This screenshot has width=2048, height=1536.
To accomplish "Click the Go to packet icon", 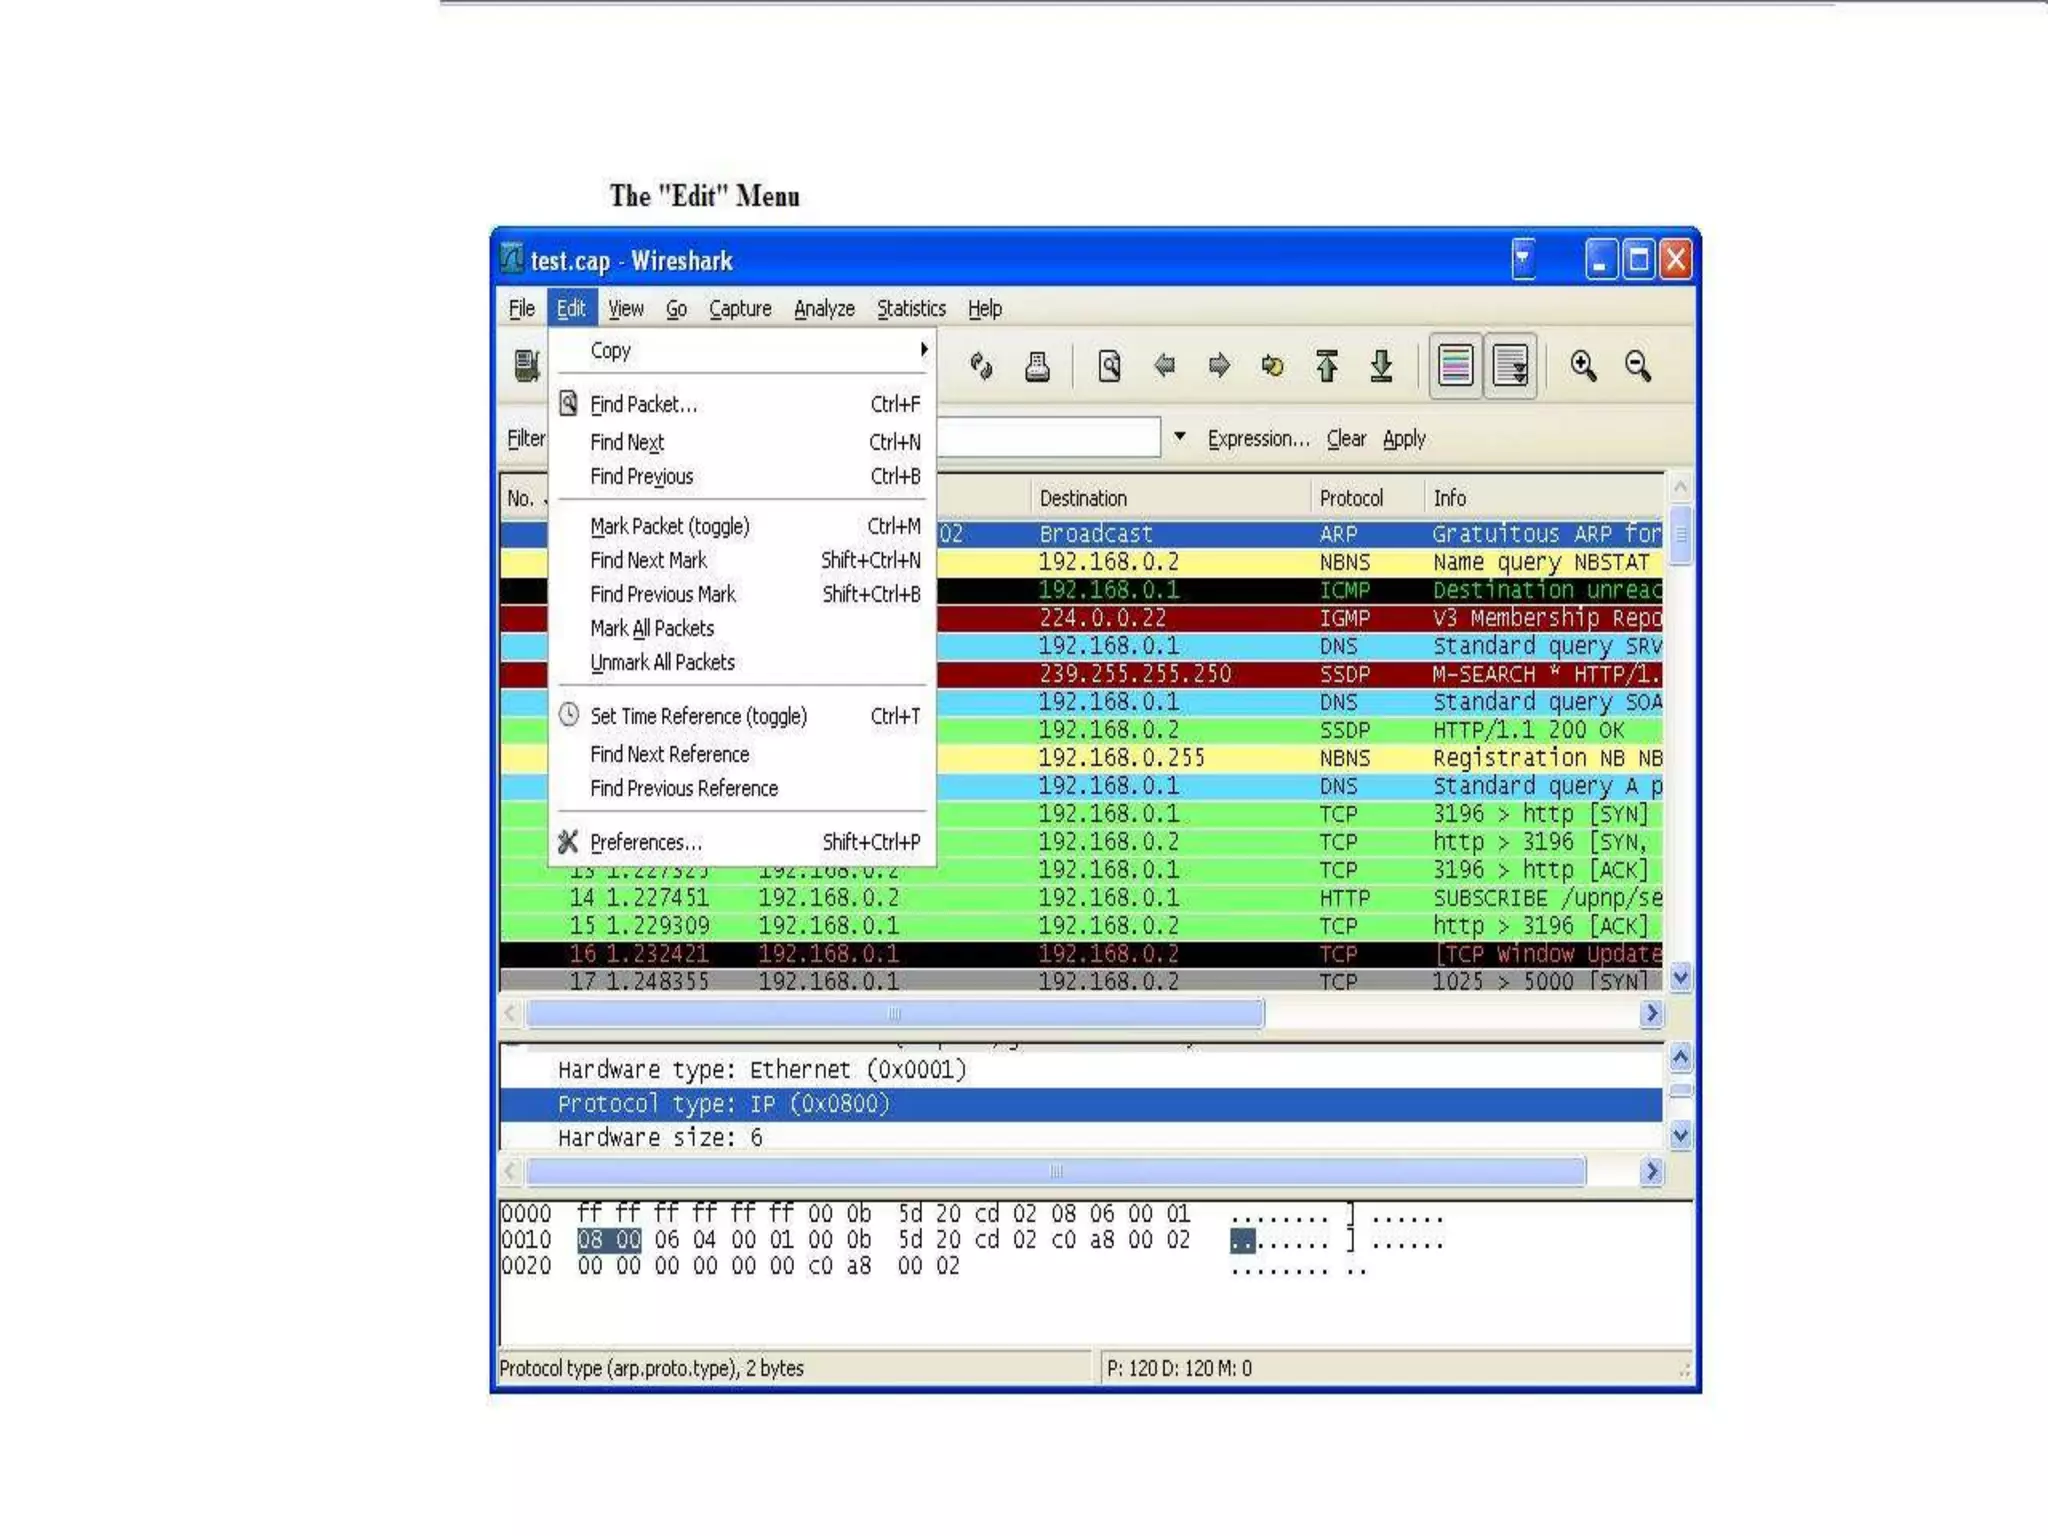I will (x=1272, y=367).
